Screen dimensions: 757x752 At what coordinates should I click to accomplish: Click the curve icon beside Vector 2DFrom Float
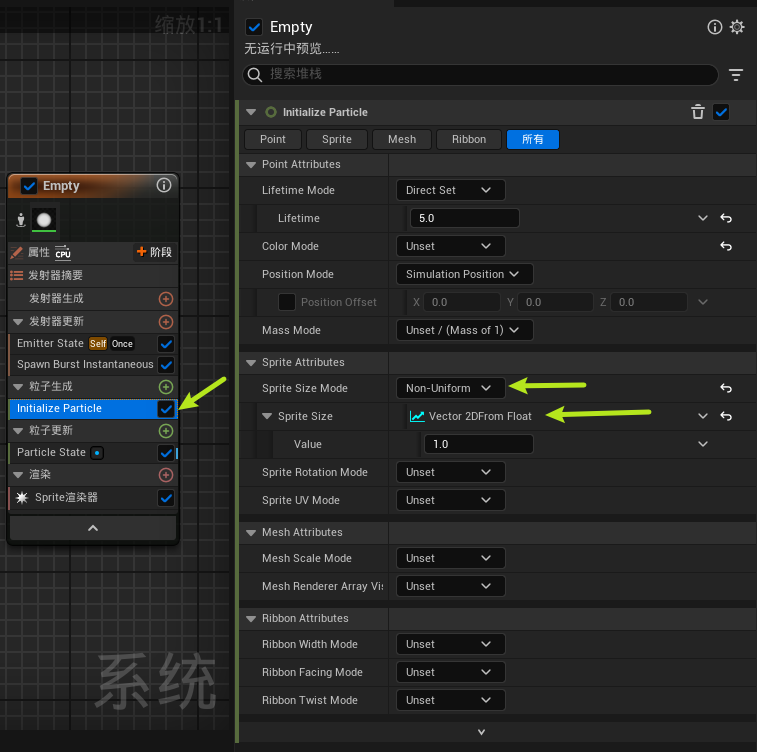coord(417,416)
